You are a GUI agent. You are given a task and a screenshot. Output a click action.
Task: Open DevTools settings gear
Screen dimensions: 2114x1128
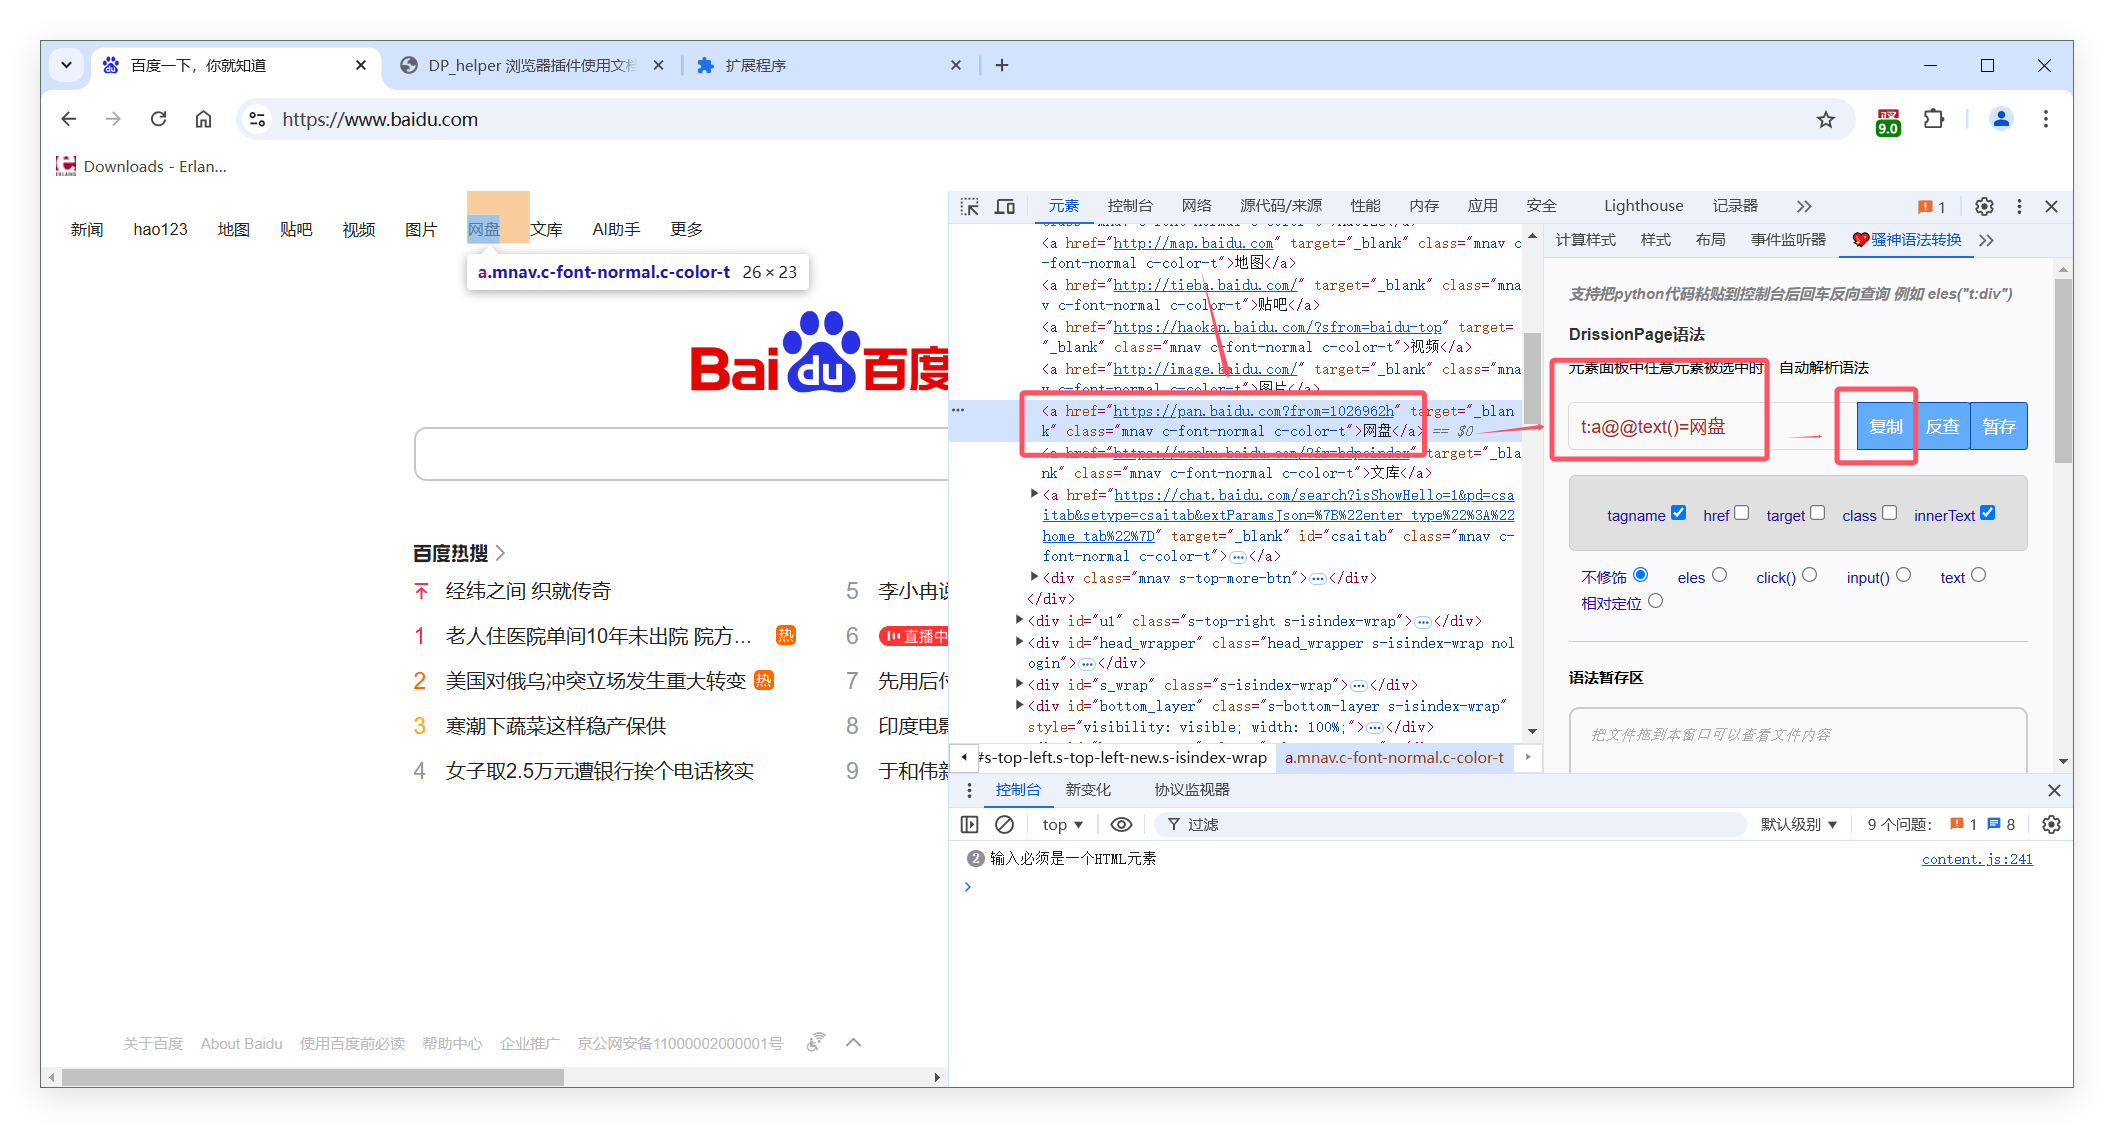(1985, 206)
